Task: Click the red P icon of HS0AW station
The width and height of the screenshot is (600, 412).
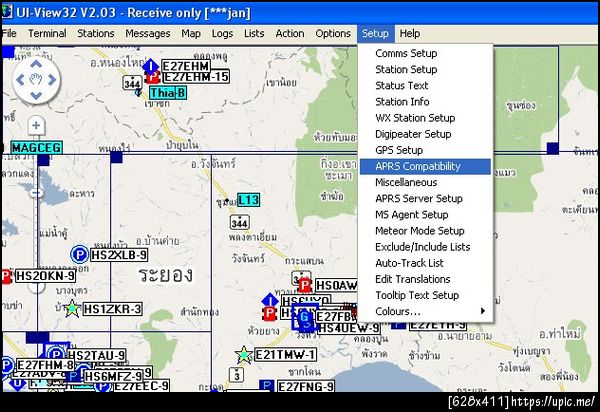Action: coord(305,285)
